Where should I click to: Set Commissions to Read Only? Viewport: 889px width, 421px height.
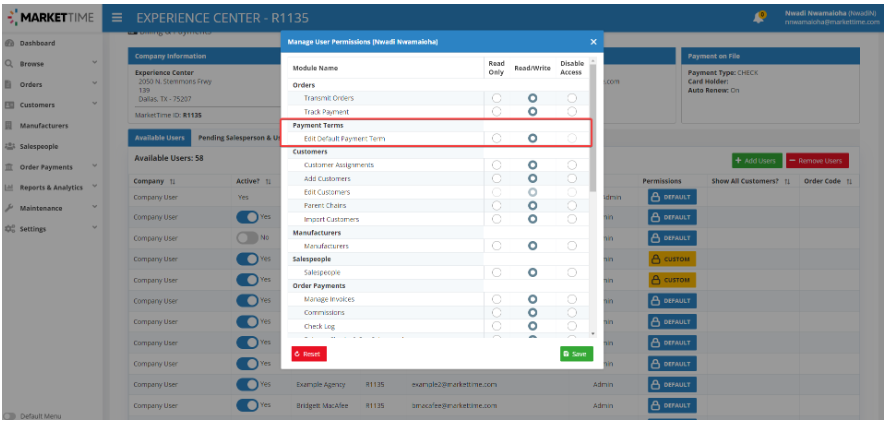tap(497, 313)
